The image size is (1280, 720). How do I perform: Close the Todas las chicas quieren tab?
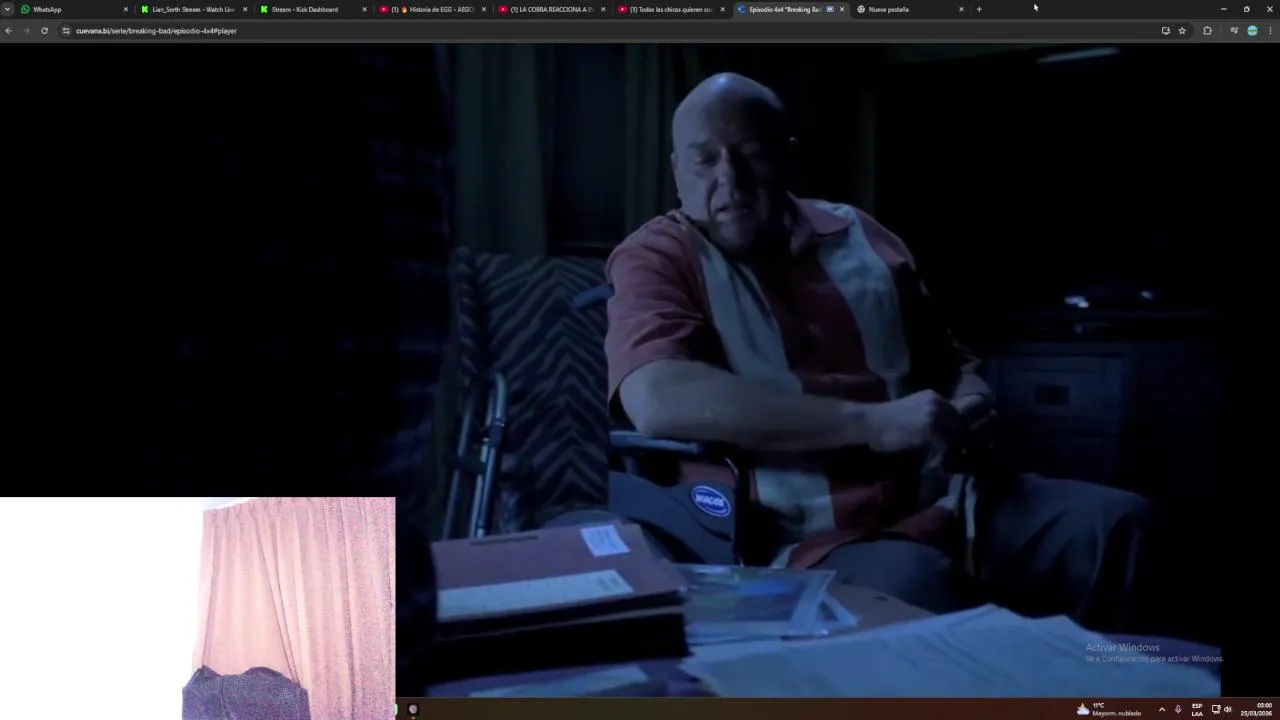pos(723,9)
